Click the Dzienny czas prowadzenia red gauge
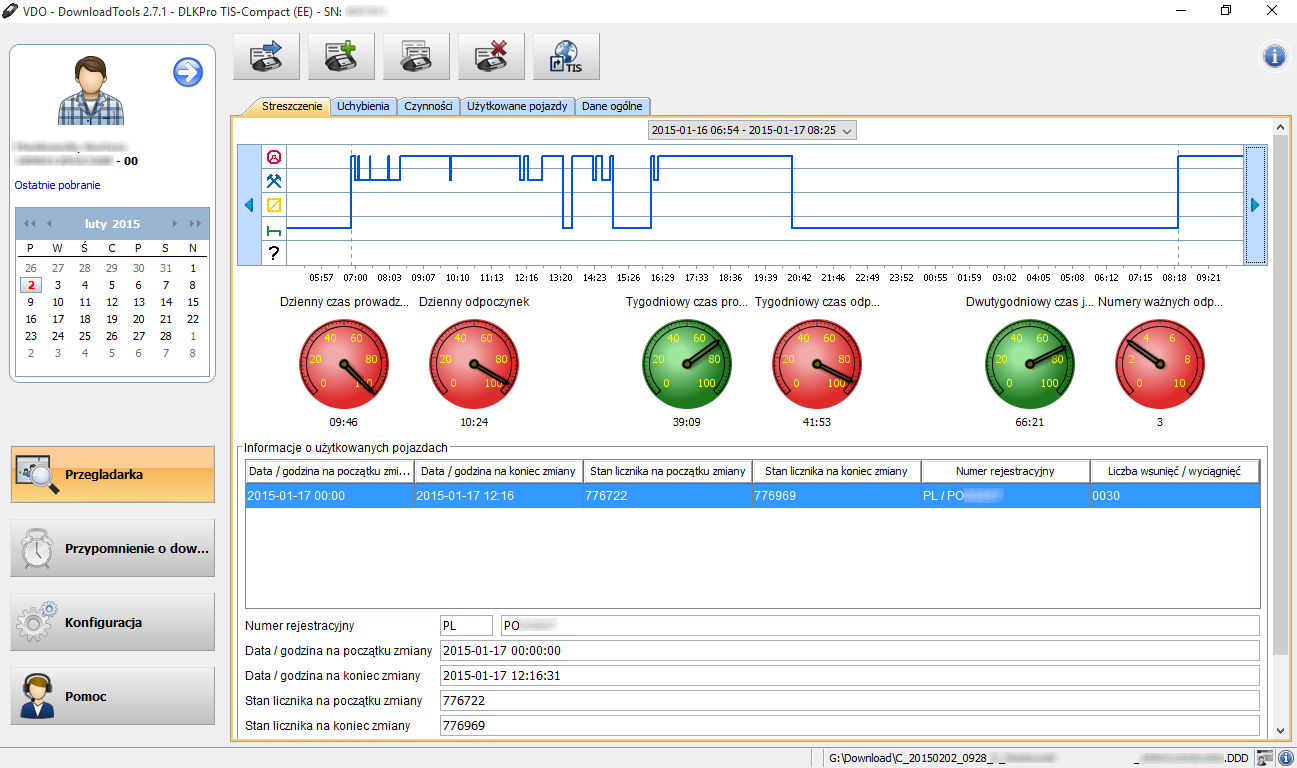This screenshot has height=768, width=1297. [x=344, y=363]
